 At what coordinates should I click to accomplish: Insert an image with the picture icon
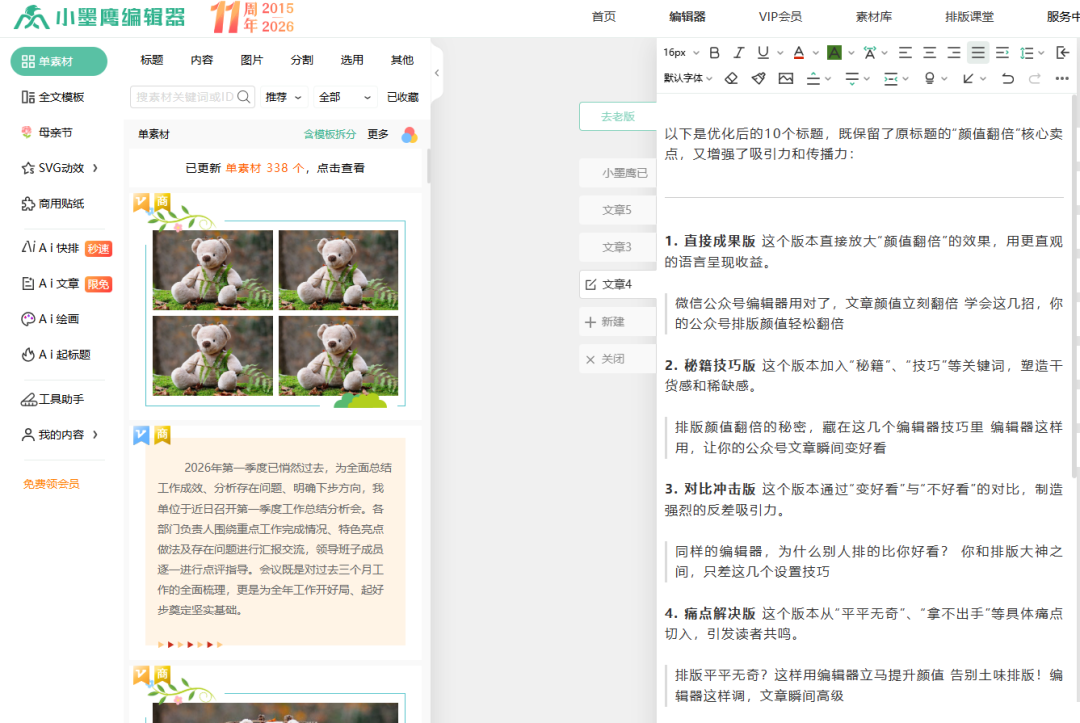click(786, 78)
